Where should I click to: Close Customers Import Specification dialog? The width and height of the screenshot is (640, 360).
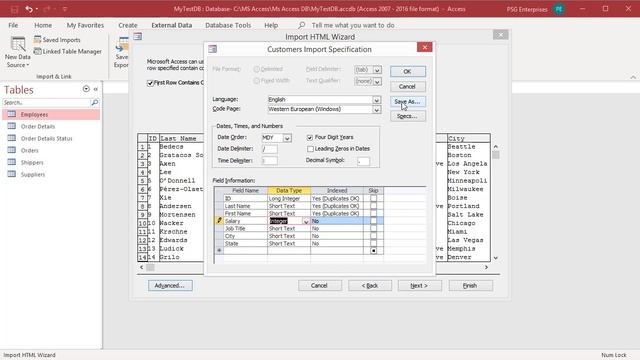tap(424, 47)
